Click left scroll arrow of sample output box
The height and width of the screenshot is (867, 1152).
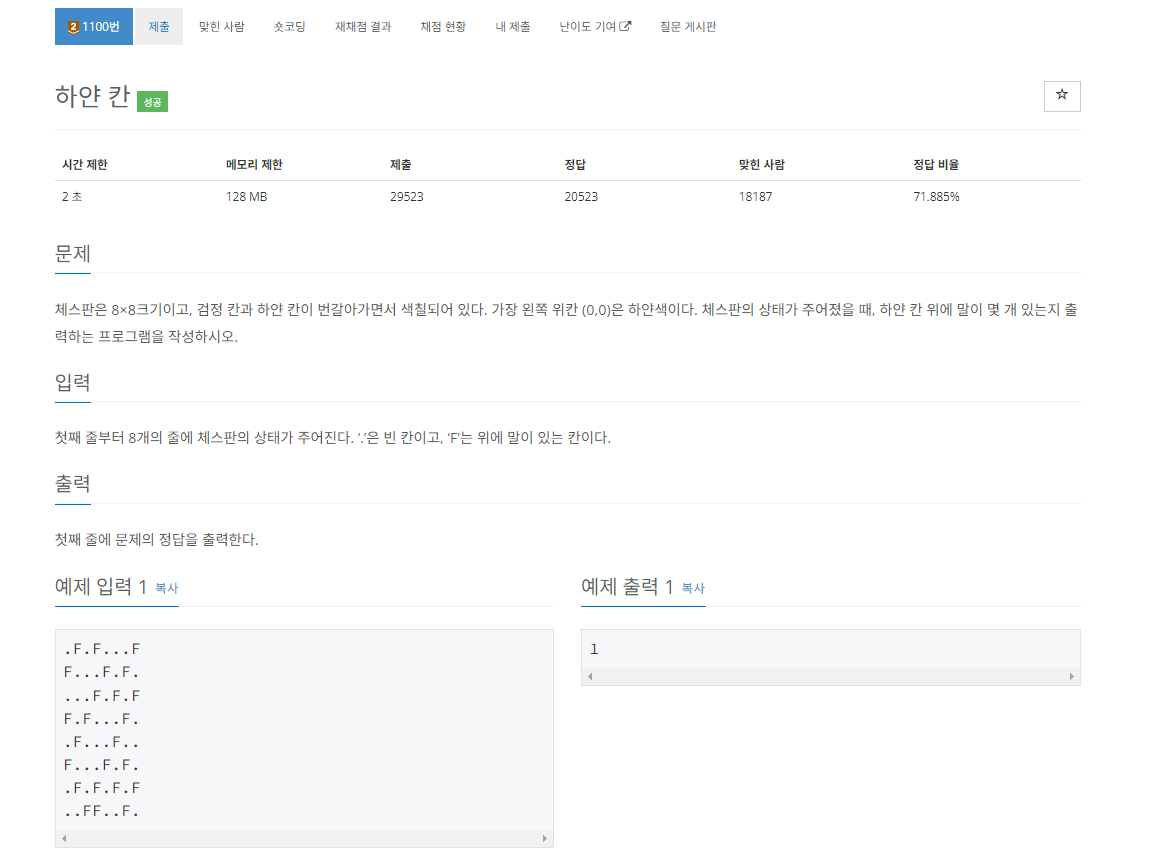tap(591, 677)
